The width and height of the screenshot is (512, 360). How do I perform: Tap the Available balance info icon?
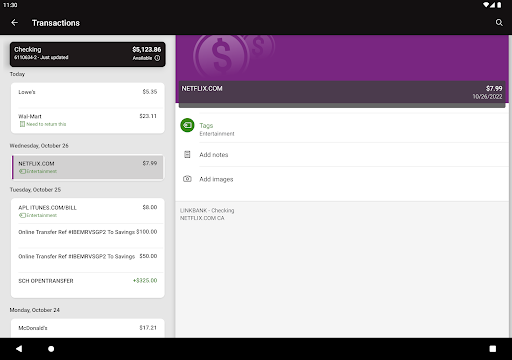157,58
